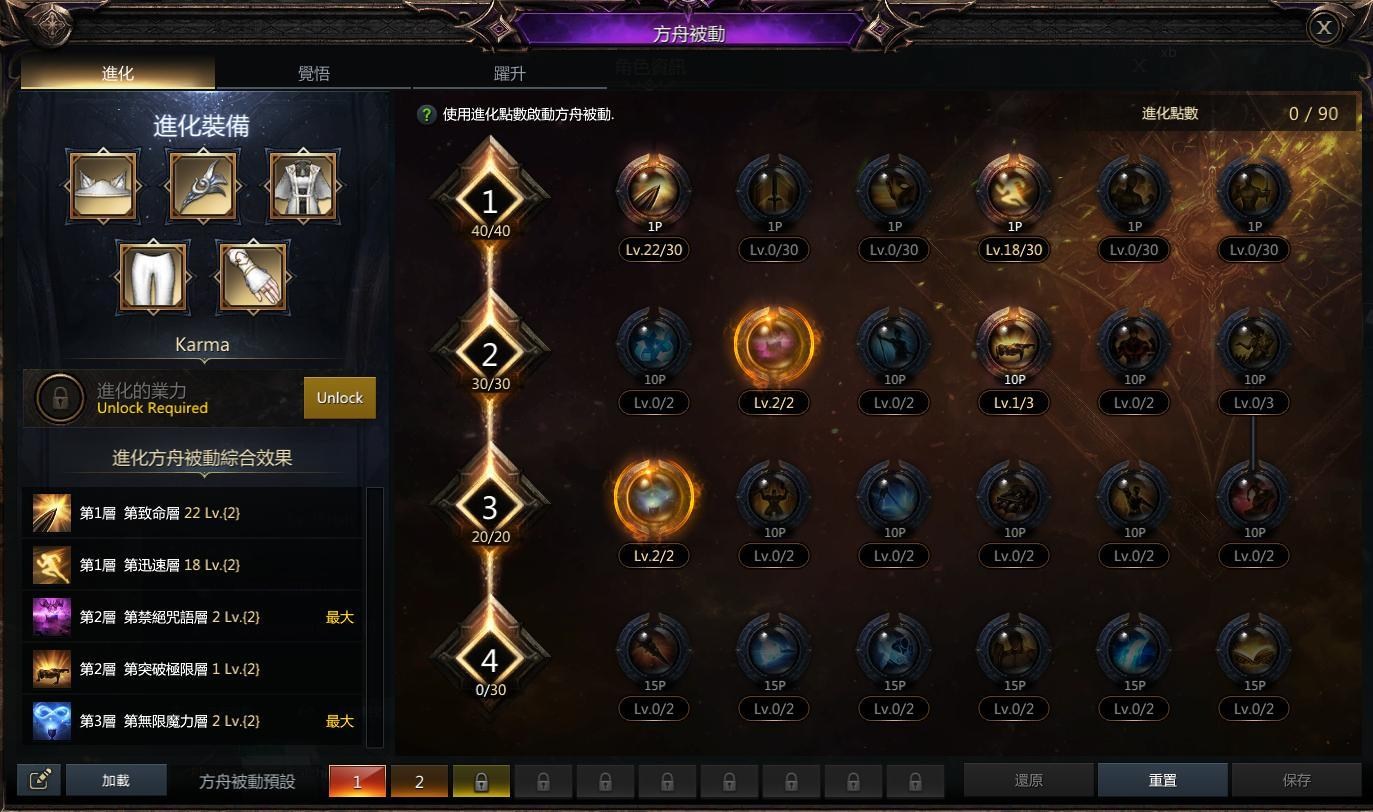1373x812 pixels.
Task: Open the 躍升 tab
Action: tap(510, 73)
